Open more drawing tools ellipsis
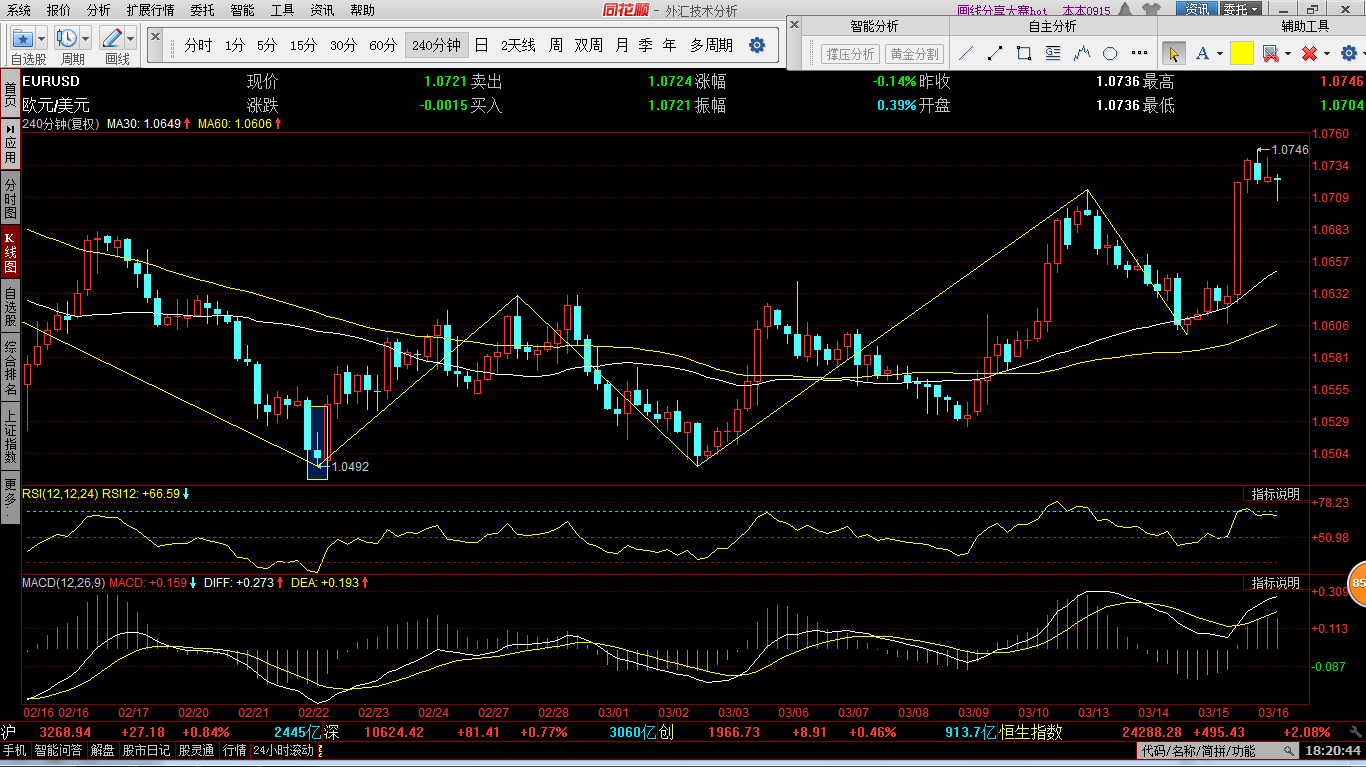 click(1139, 53)
